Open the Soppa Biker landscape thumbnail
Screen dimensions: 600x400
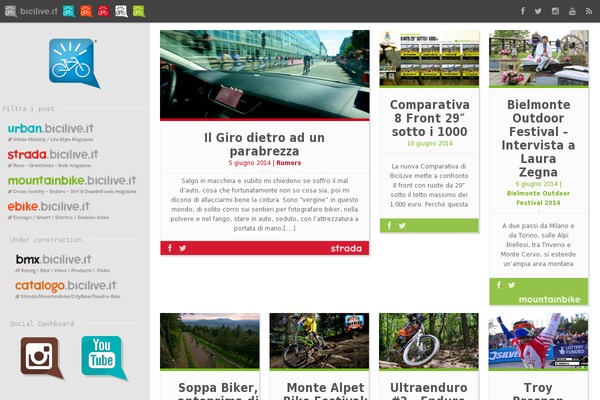click(x=210, y=341)
